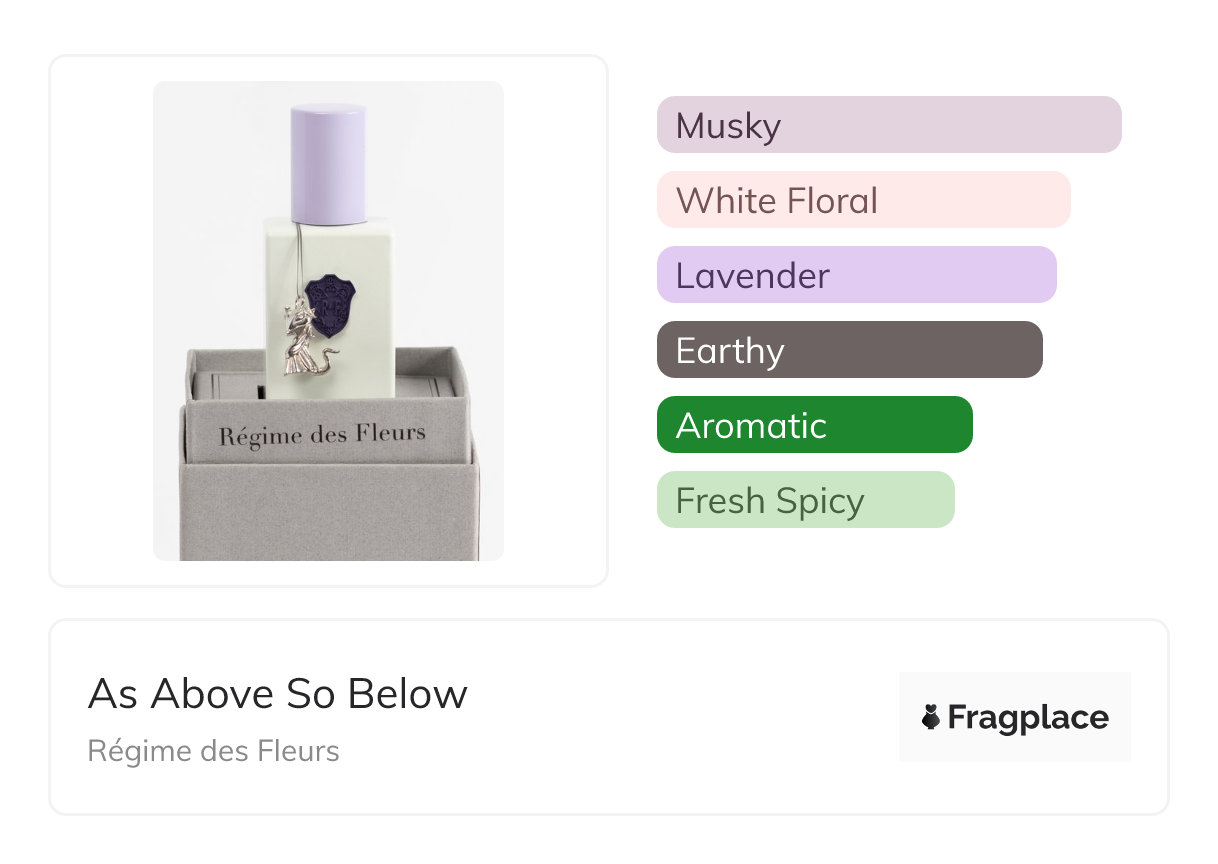
Task: Click the Fresh Spicy accord bar
Action: pos(805,500)
